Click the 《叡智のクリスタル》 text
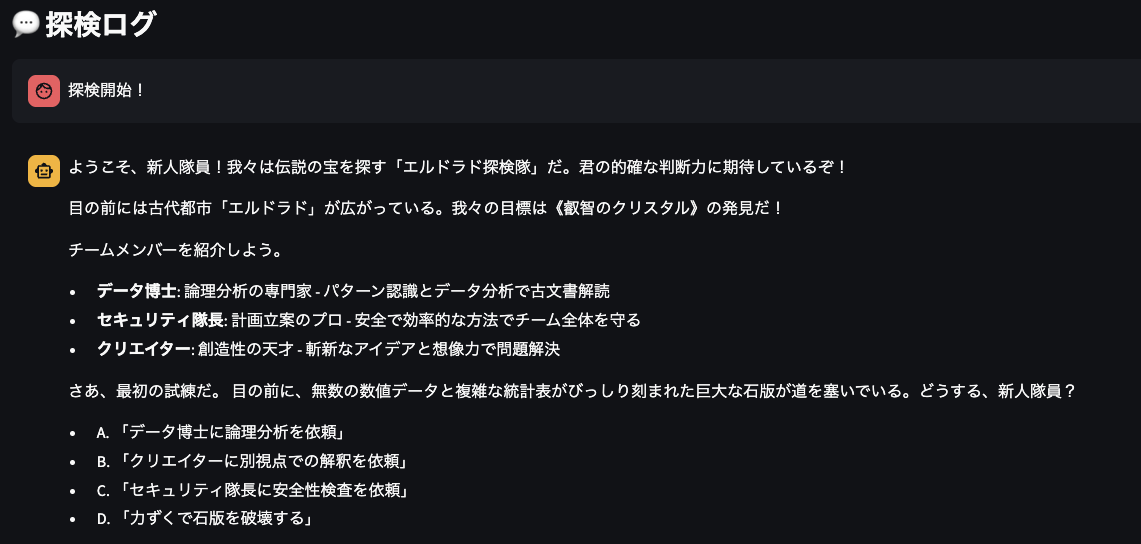 627,209
